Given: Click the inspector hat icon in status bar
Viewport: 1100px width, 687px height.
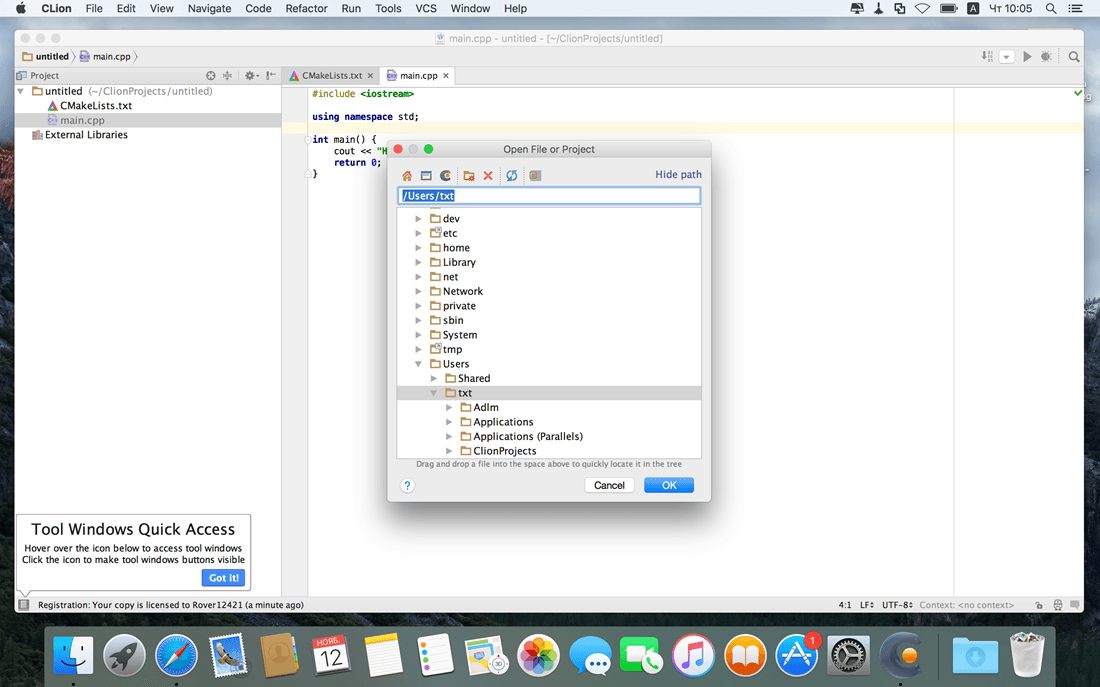Looking at the screenshot, I should pos(1057,605).
